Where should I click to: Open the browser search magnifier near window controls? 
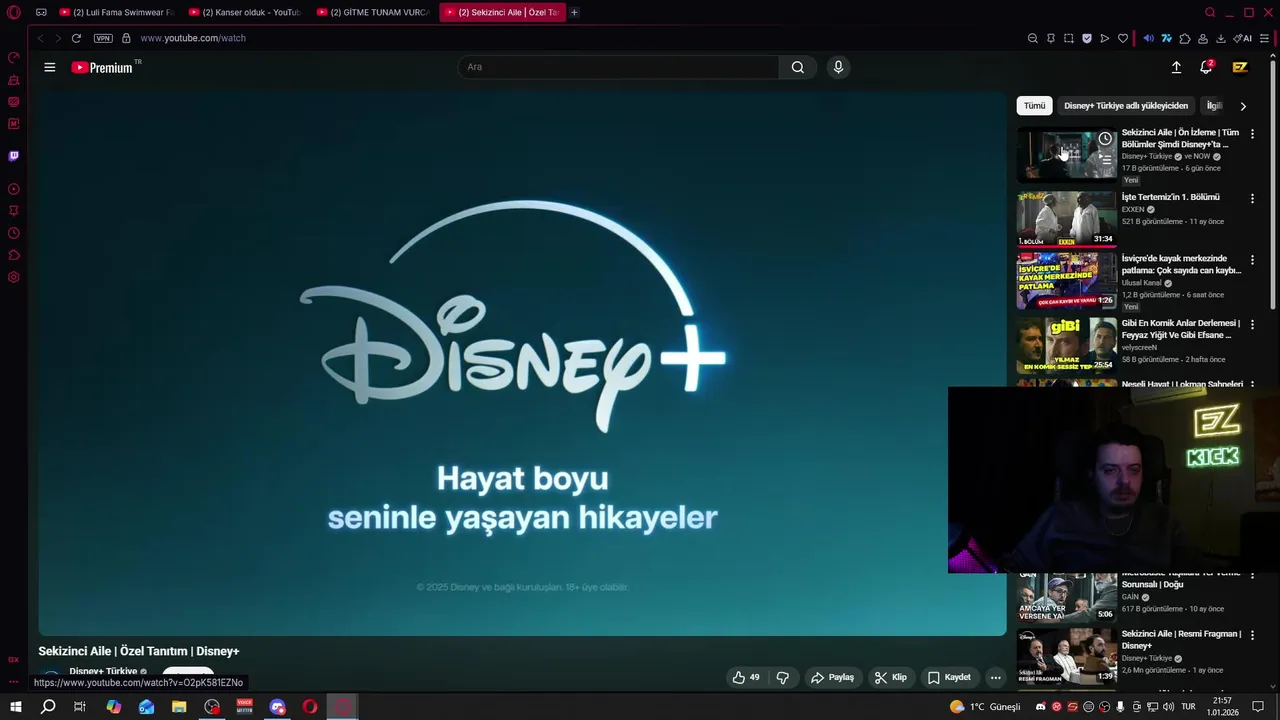[1210, 12]
